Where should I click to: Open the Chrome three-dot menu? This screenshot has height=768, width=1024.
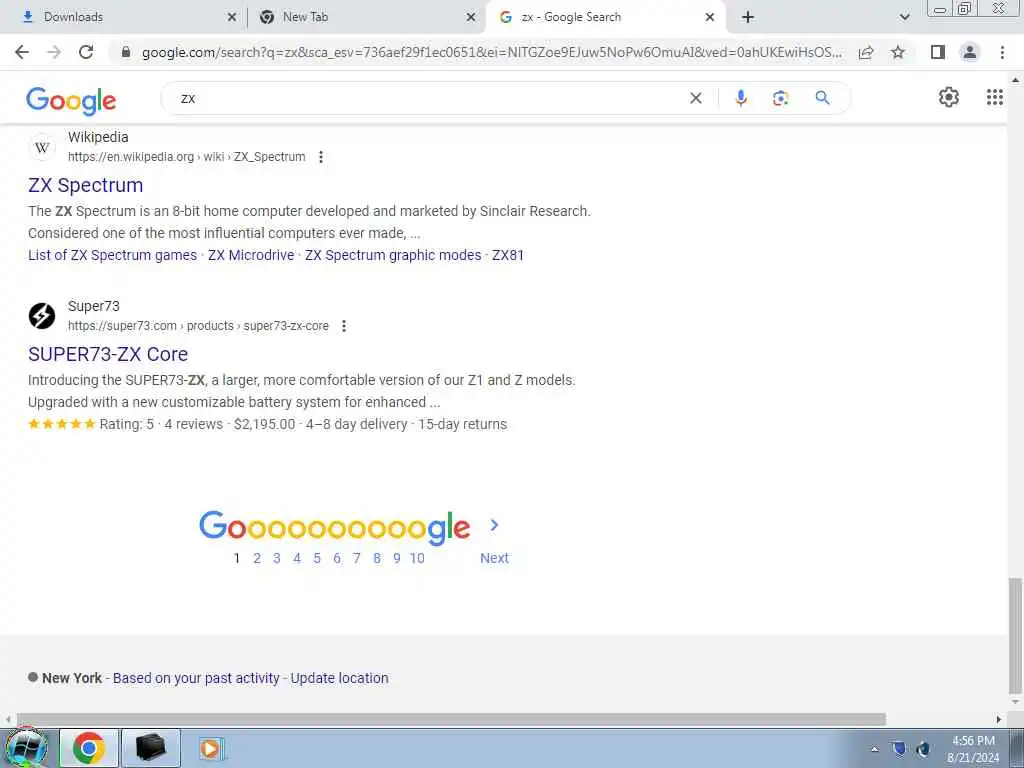pyautogui.click(x=1002, y=52)
